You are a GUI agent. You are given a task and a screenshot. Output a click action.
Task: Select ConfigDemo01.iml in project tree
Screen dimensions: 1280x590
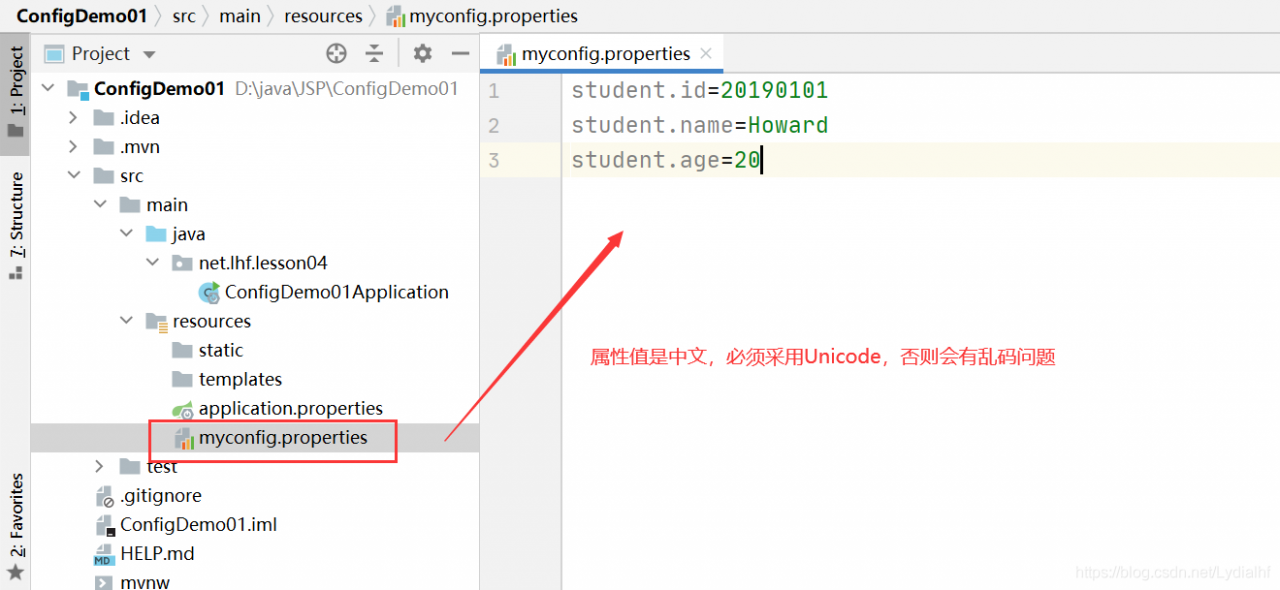pos(199,524)
